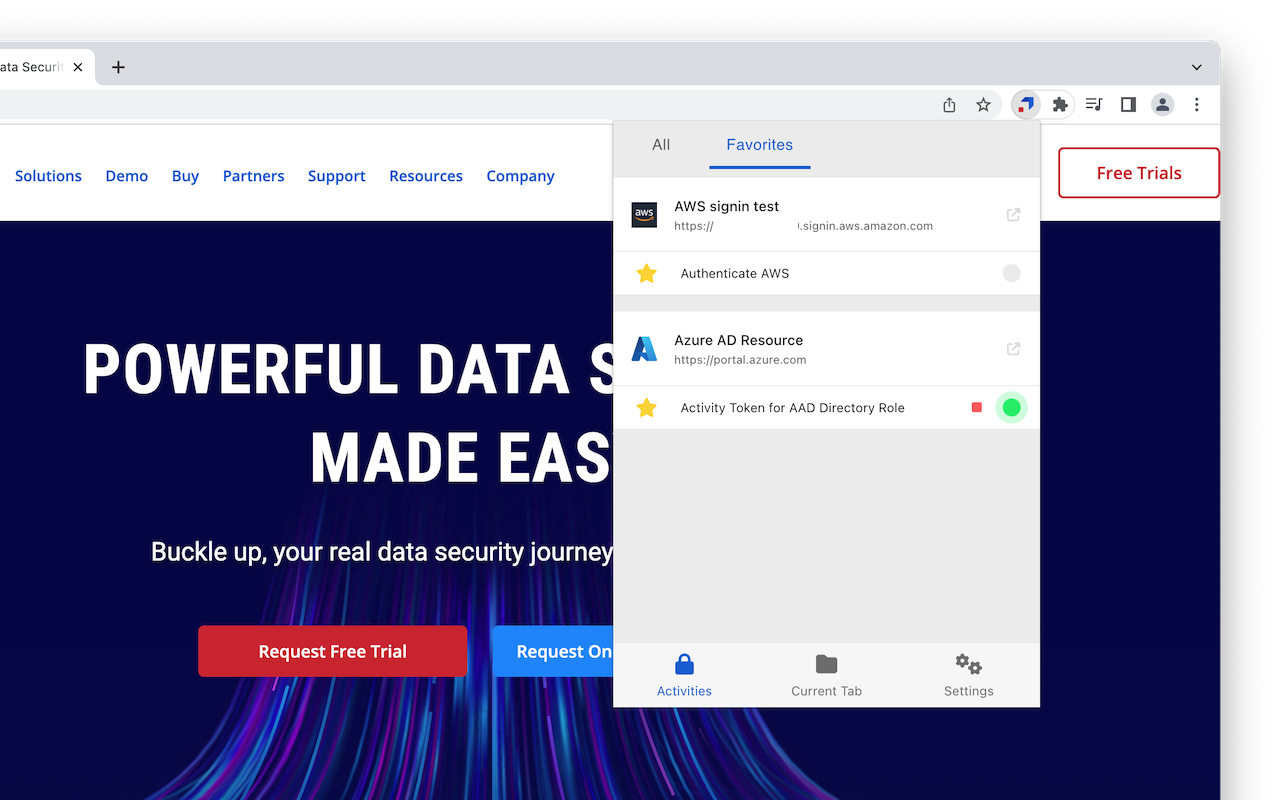Click the Share page icon

click(950, 104)
